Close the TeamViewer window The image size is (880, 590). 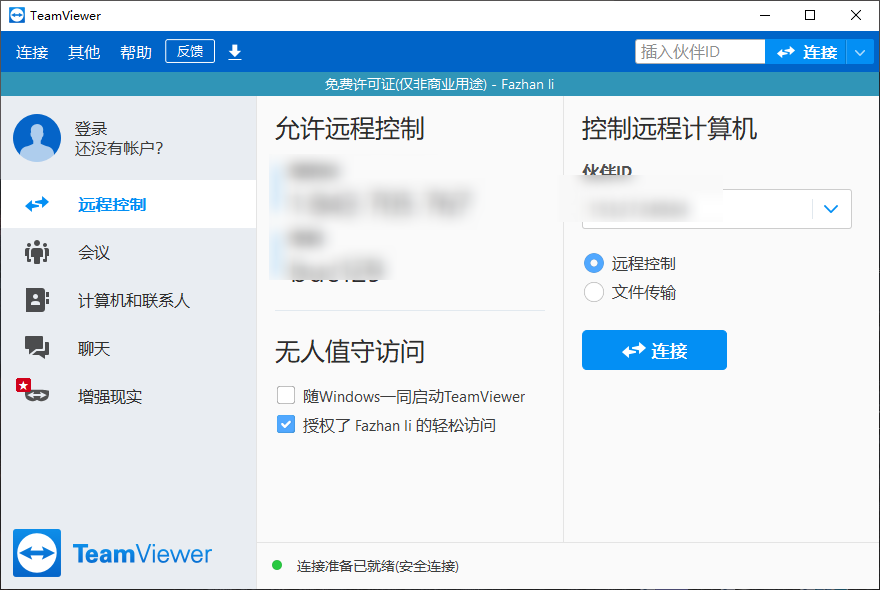856,15
